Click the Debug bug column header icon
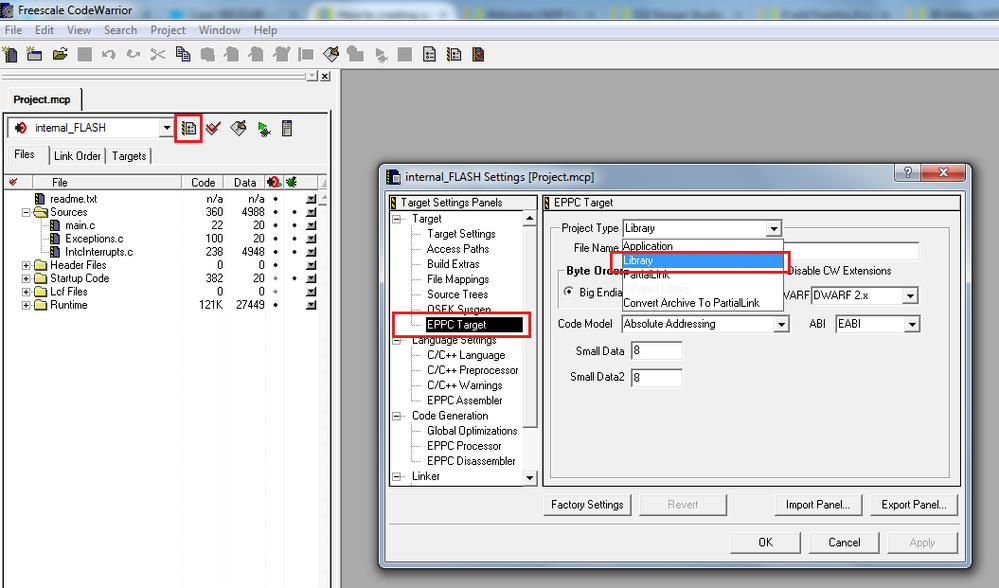The width and height of the screenshot is (999, 588). pyautogui.click(x=291, y=182)
